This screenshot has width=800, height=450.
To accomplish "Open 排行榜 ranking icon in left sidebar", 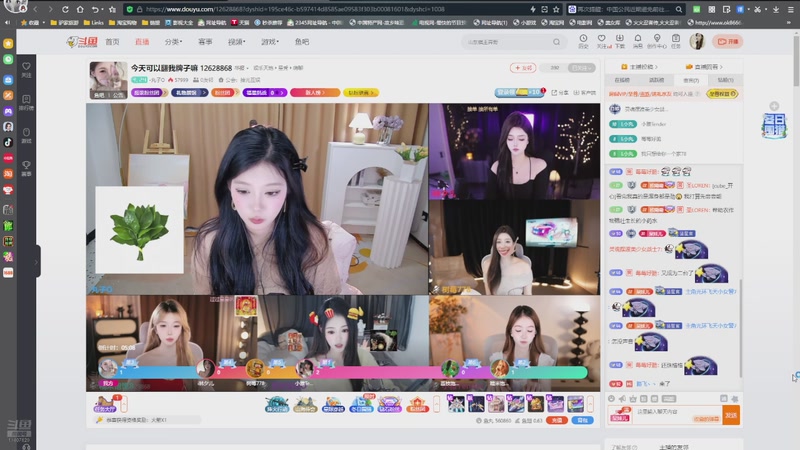I will point(27,102).
